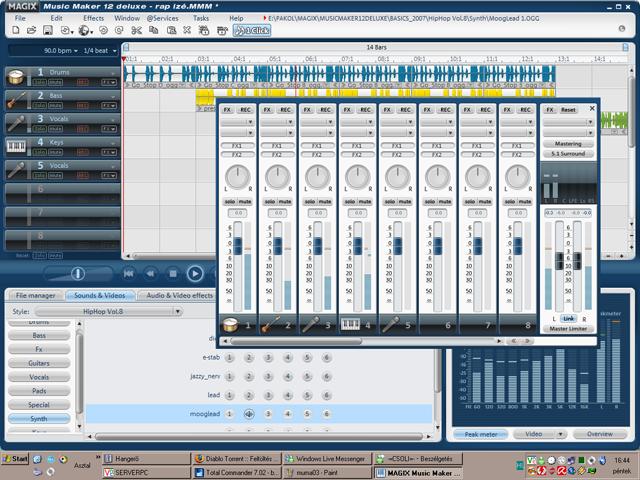Open the bpm tempo dropdown
The image size is (640, 480).
(68, 49)
